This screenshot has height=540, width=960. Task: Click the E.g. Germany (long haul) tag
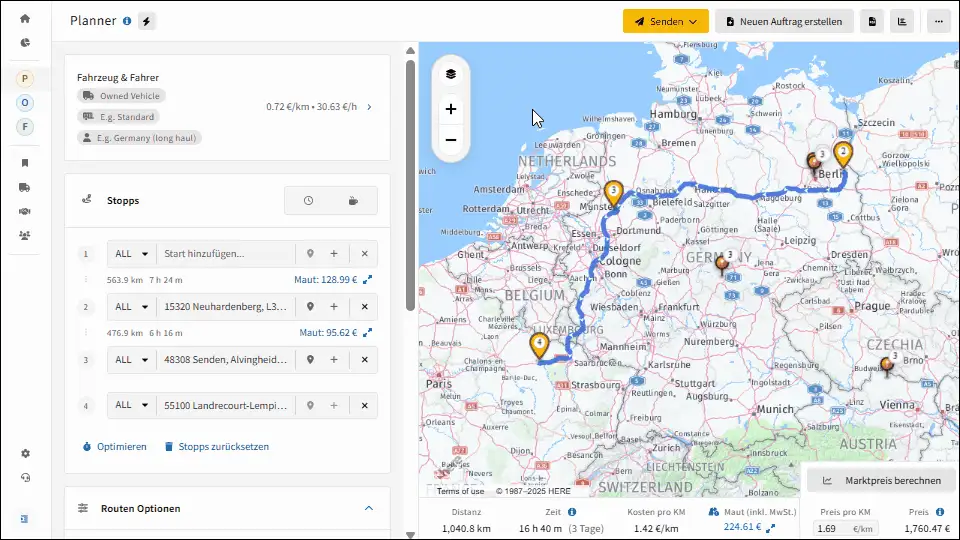click(x=140, y=138)
